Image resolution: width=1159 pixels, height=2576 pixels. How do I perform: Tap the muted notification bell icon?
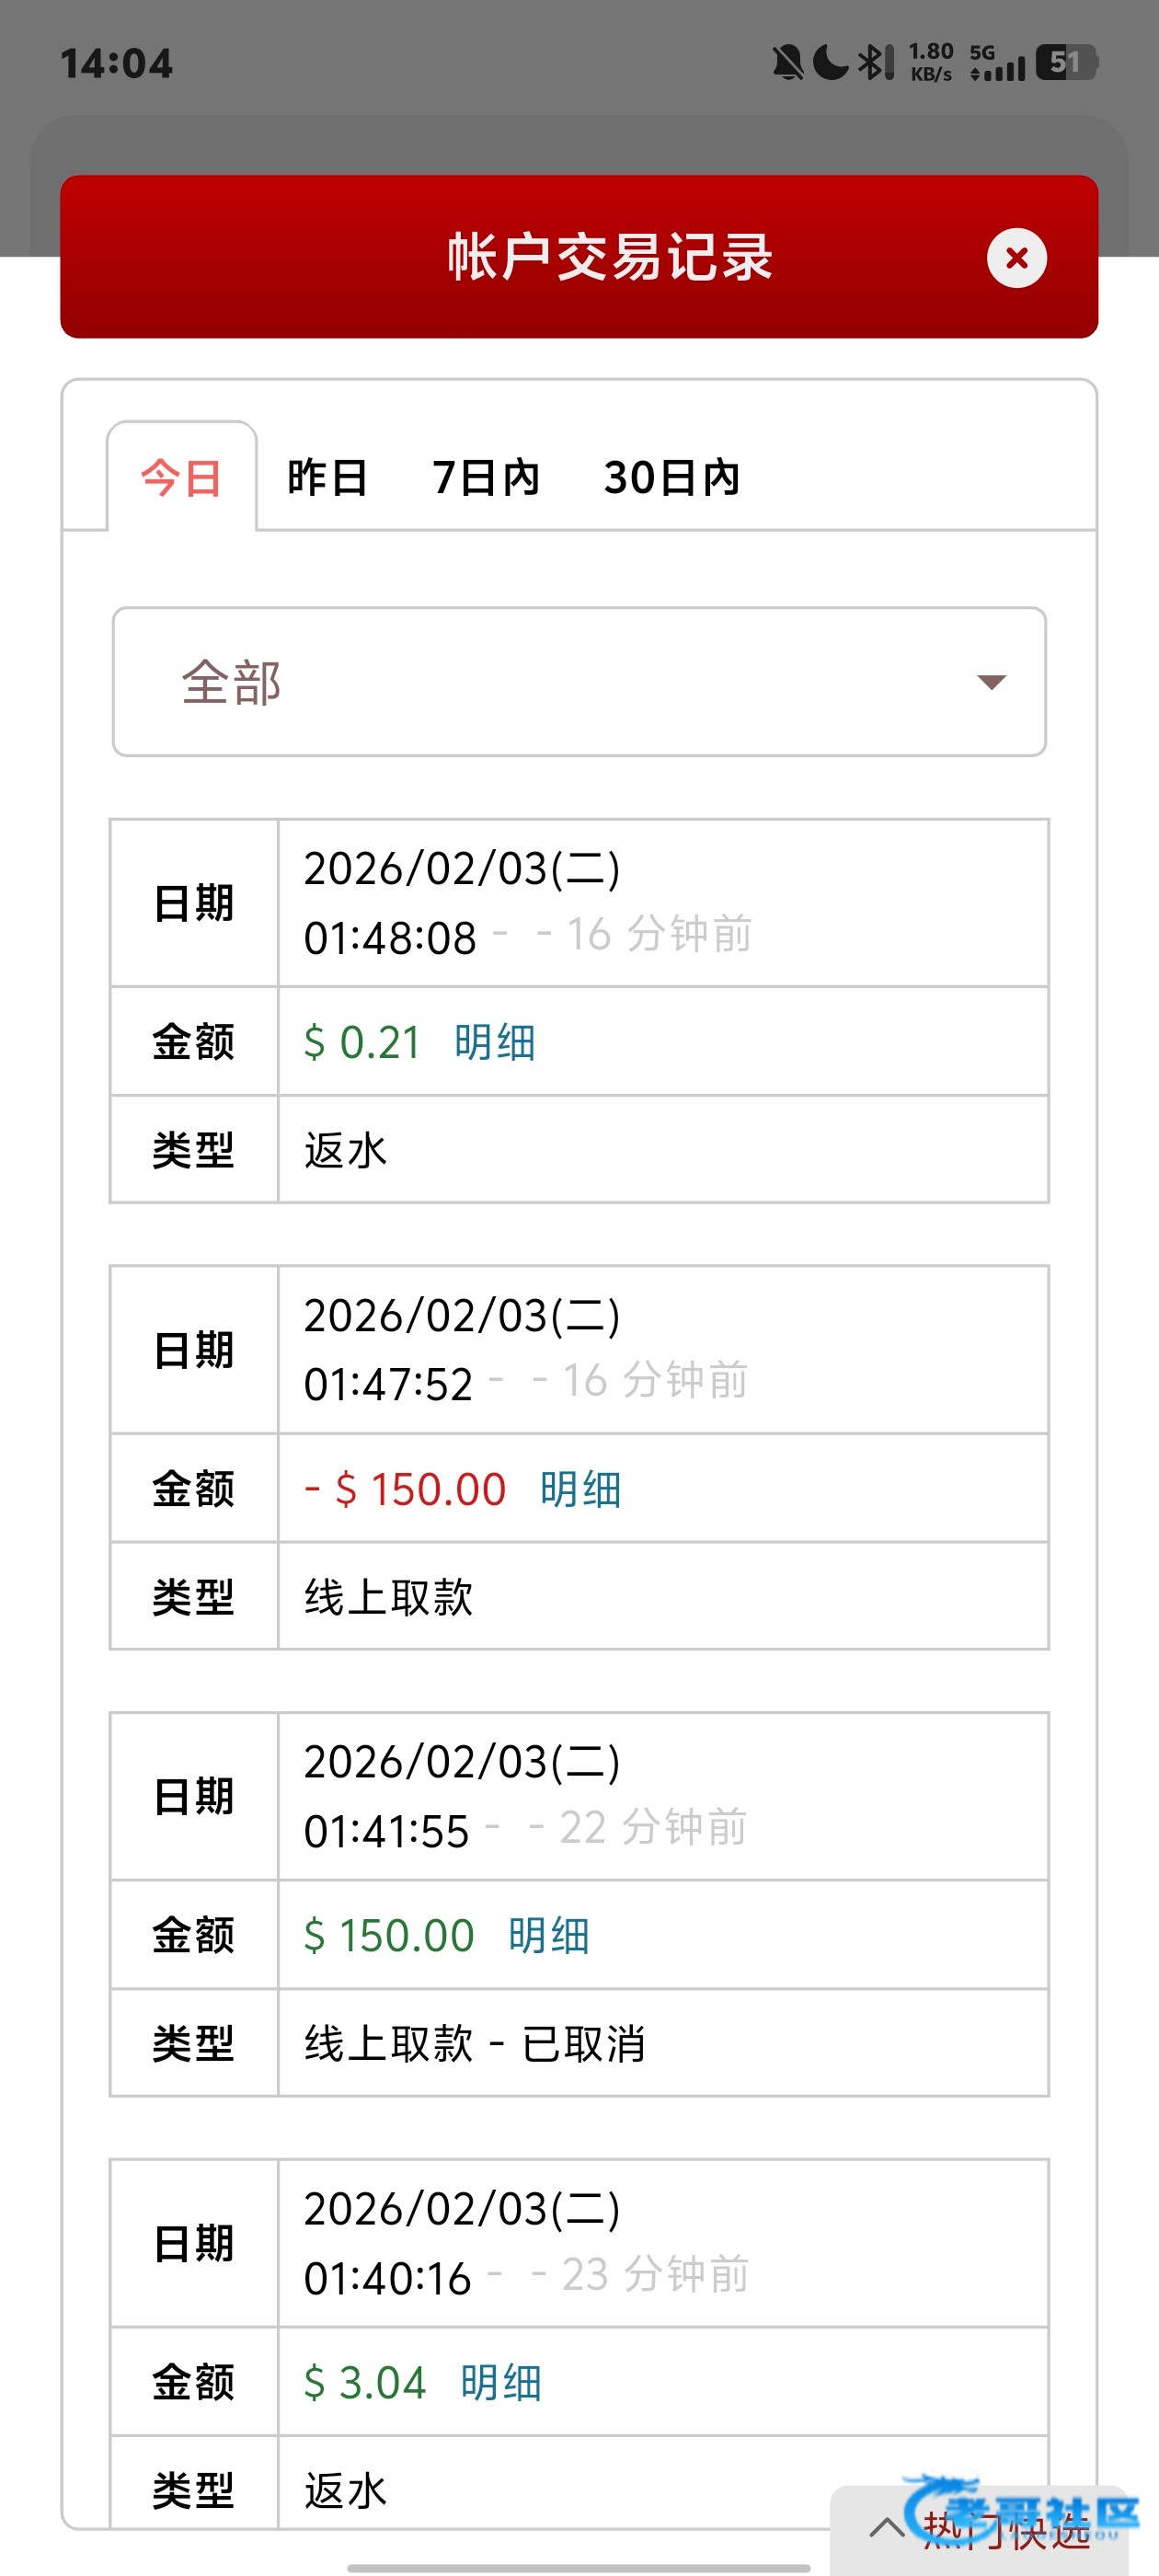[787, 63]
